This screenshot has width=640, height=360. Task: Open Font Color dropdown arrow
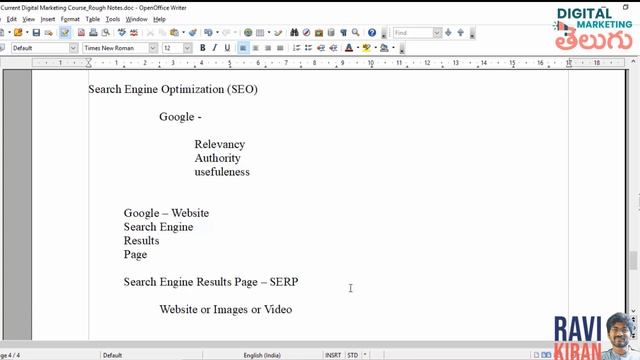click(358, 48)
